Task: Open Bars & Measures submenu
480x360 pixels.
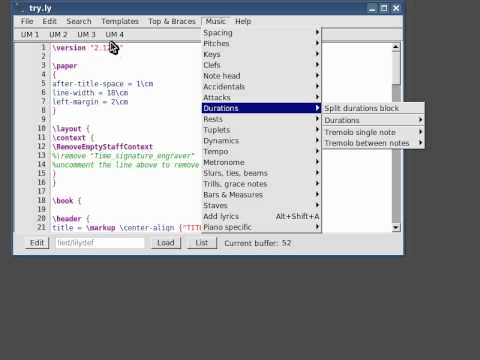Action: pos(261,195)
